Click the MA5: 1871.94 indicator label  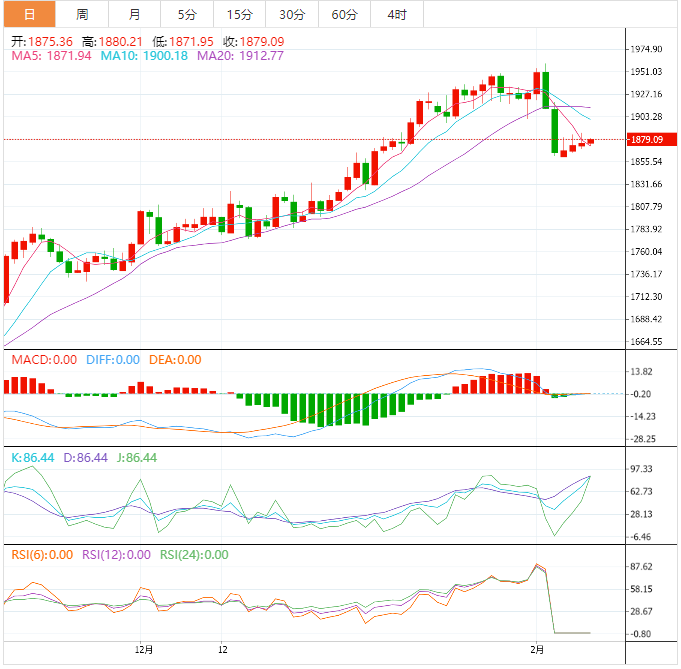tap(51, 56)
